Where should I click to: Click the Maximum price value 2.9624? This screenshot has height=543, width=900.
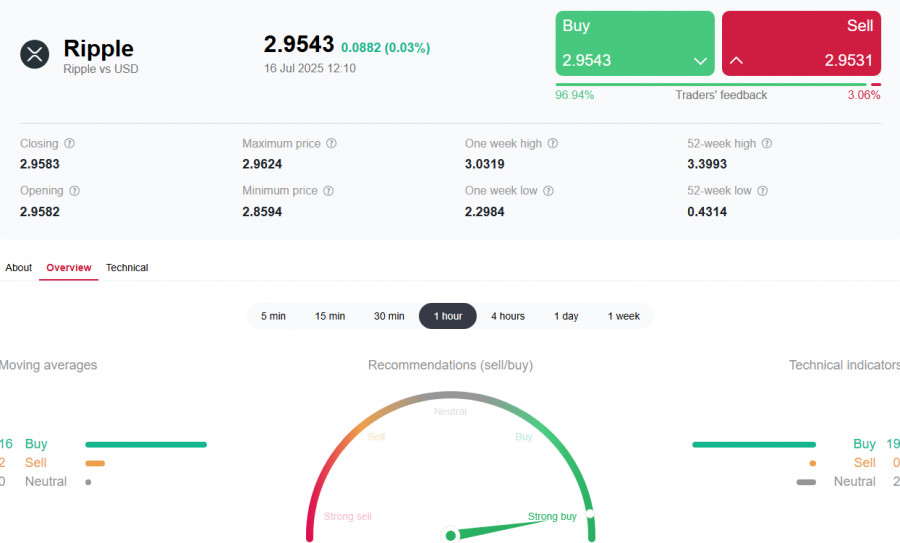coord(262,164)
